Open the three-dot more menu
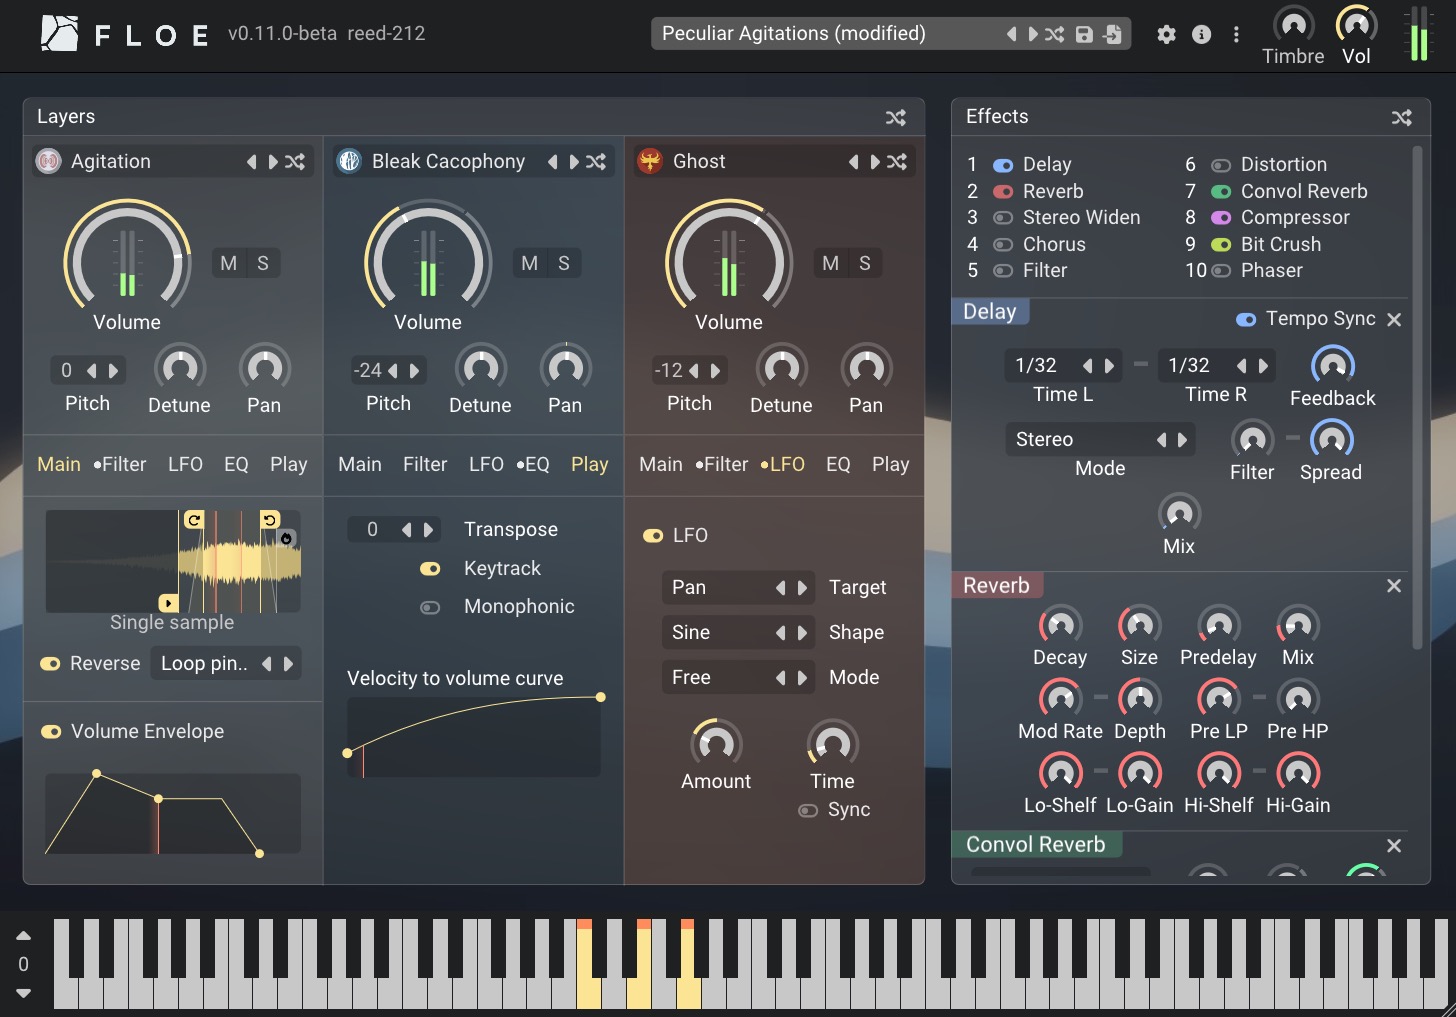The width and height of the screenshot is (1456, 1017). tap(1236, 34)
